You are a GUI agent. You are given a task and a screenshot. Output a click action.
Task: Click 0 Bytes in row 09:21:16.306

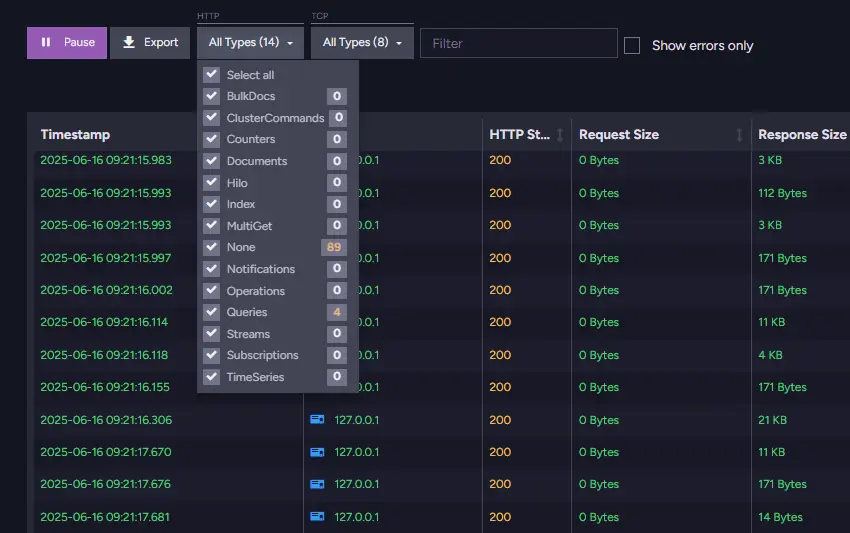598,420
